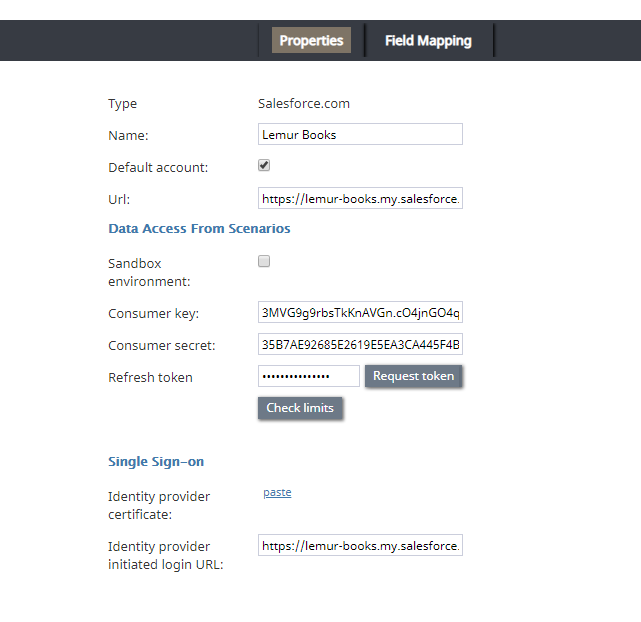Click the Url: label
641x622 pixels.
point(119,199)
